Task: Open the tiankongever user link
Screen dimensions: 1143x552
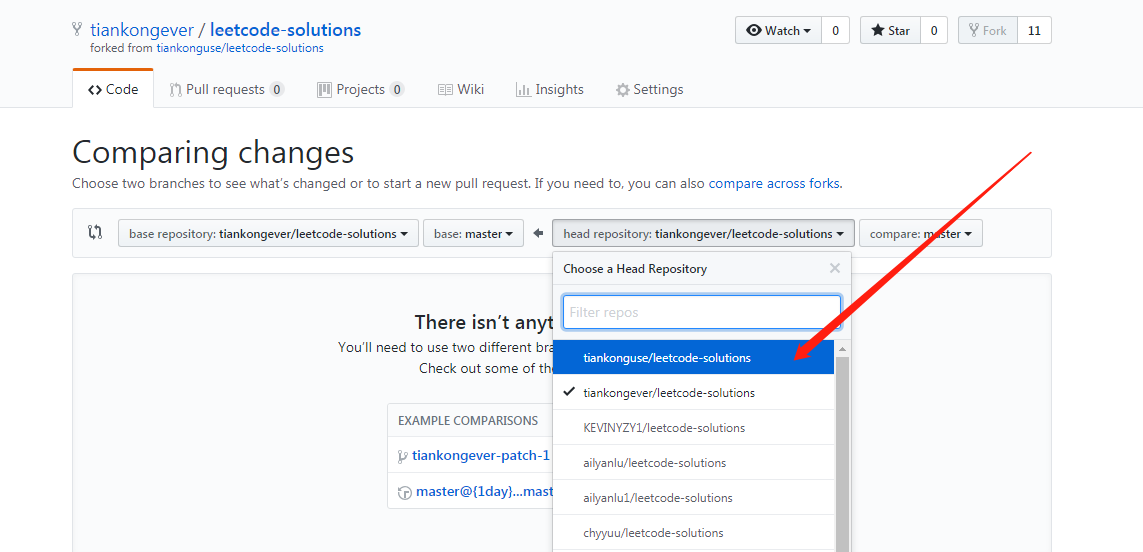Action: point(142,30)
